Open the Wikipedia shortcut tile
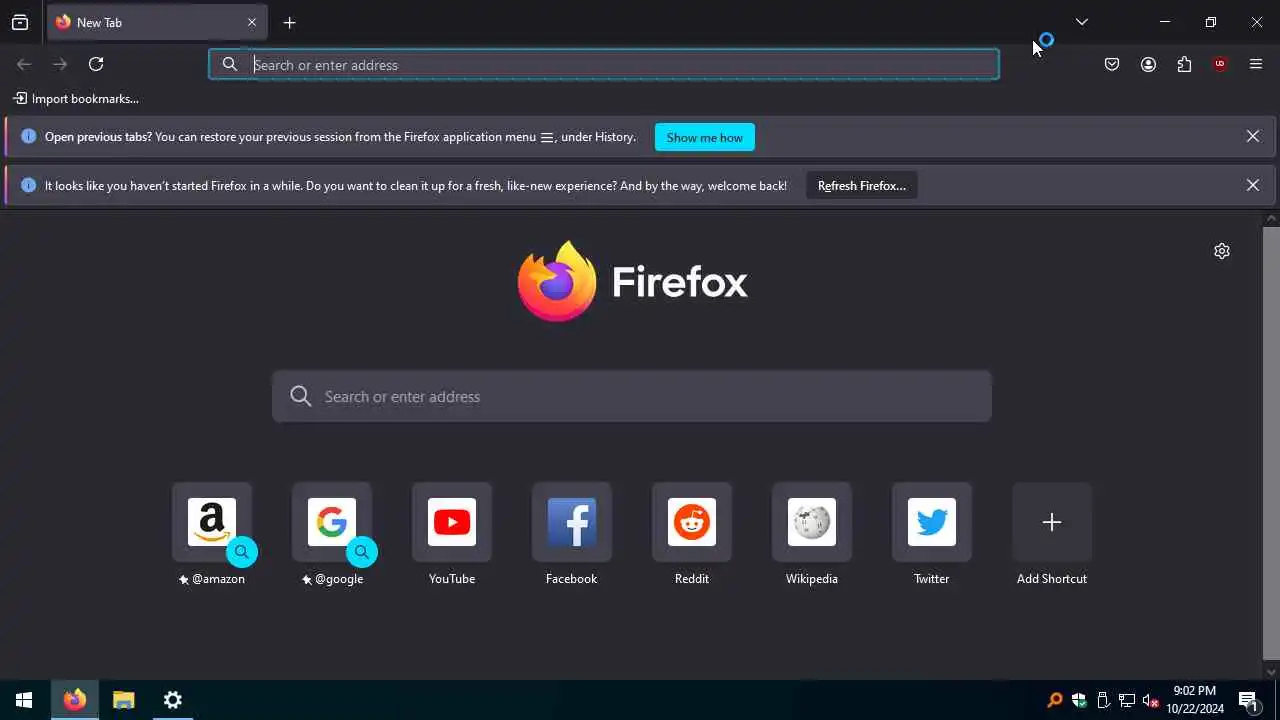 tap(812, 522)
